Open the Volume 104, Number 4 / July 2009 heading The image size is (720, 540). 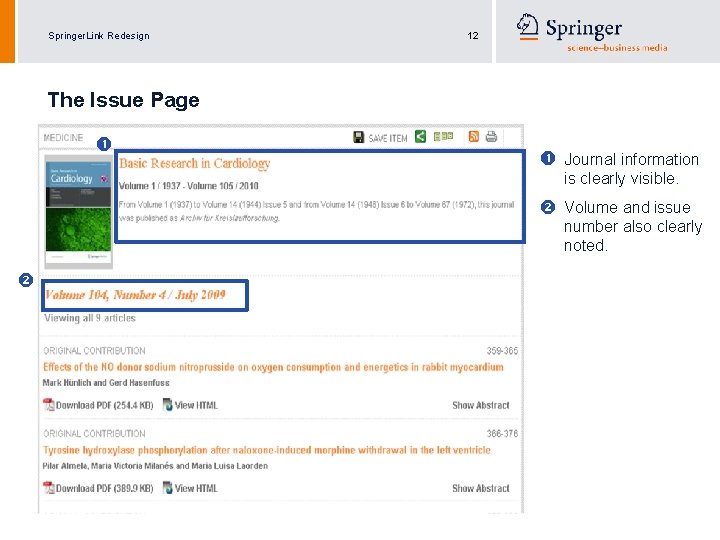135,295
